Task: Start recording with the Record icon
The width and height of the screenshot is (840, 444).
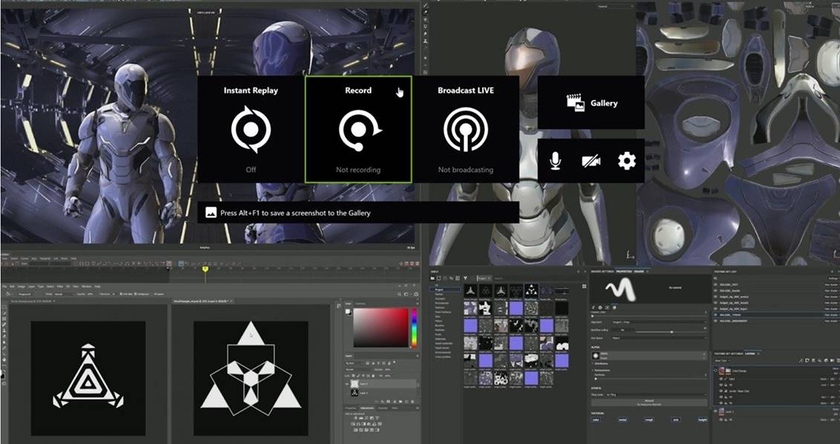Action: [358, 130]
